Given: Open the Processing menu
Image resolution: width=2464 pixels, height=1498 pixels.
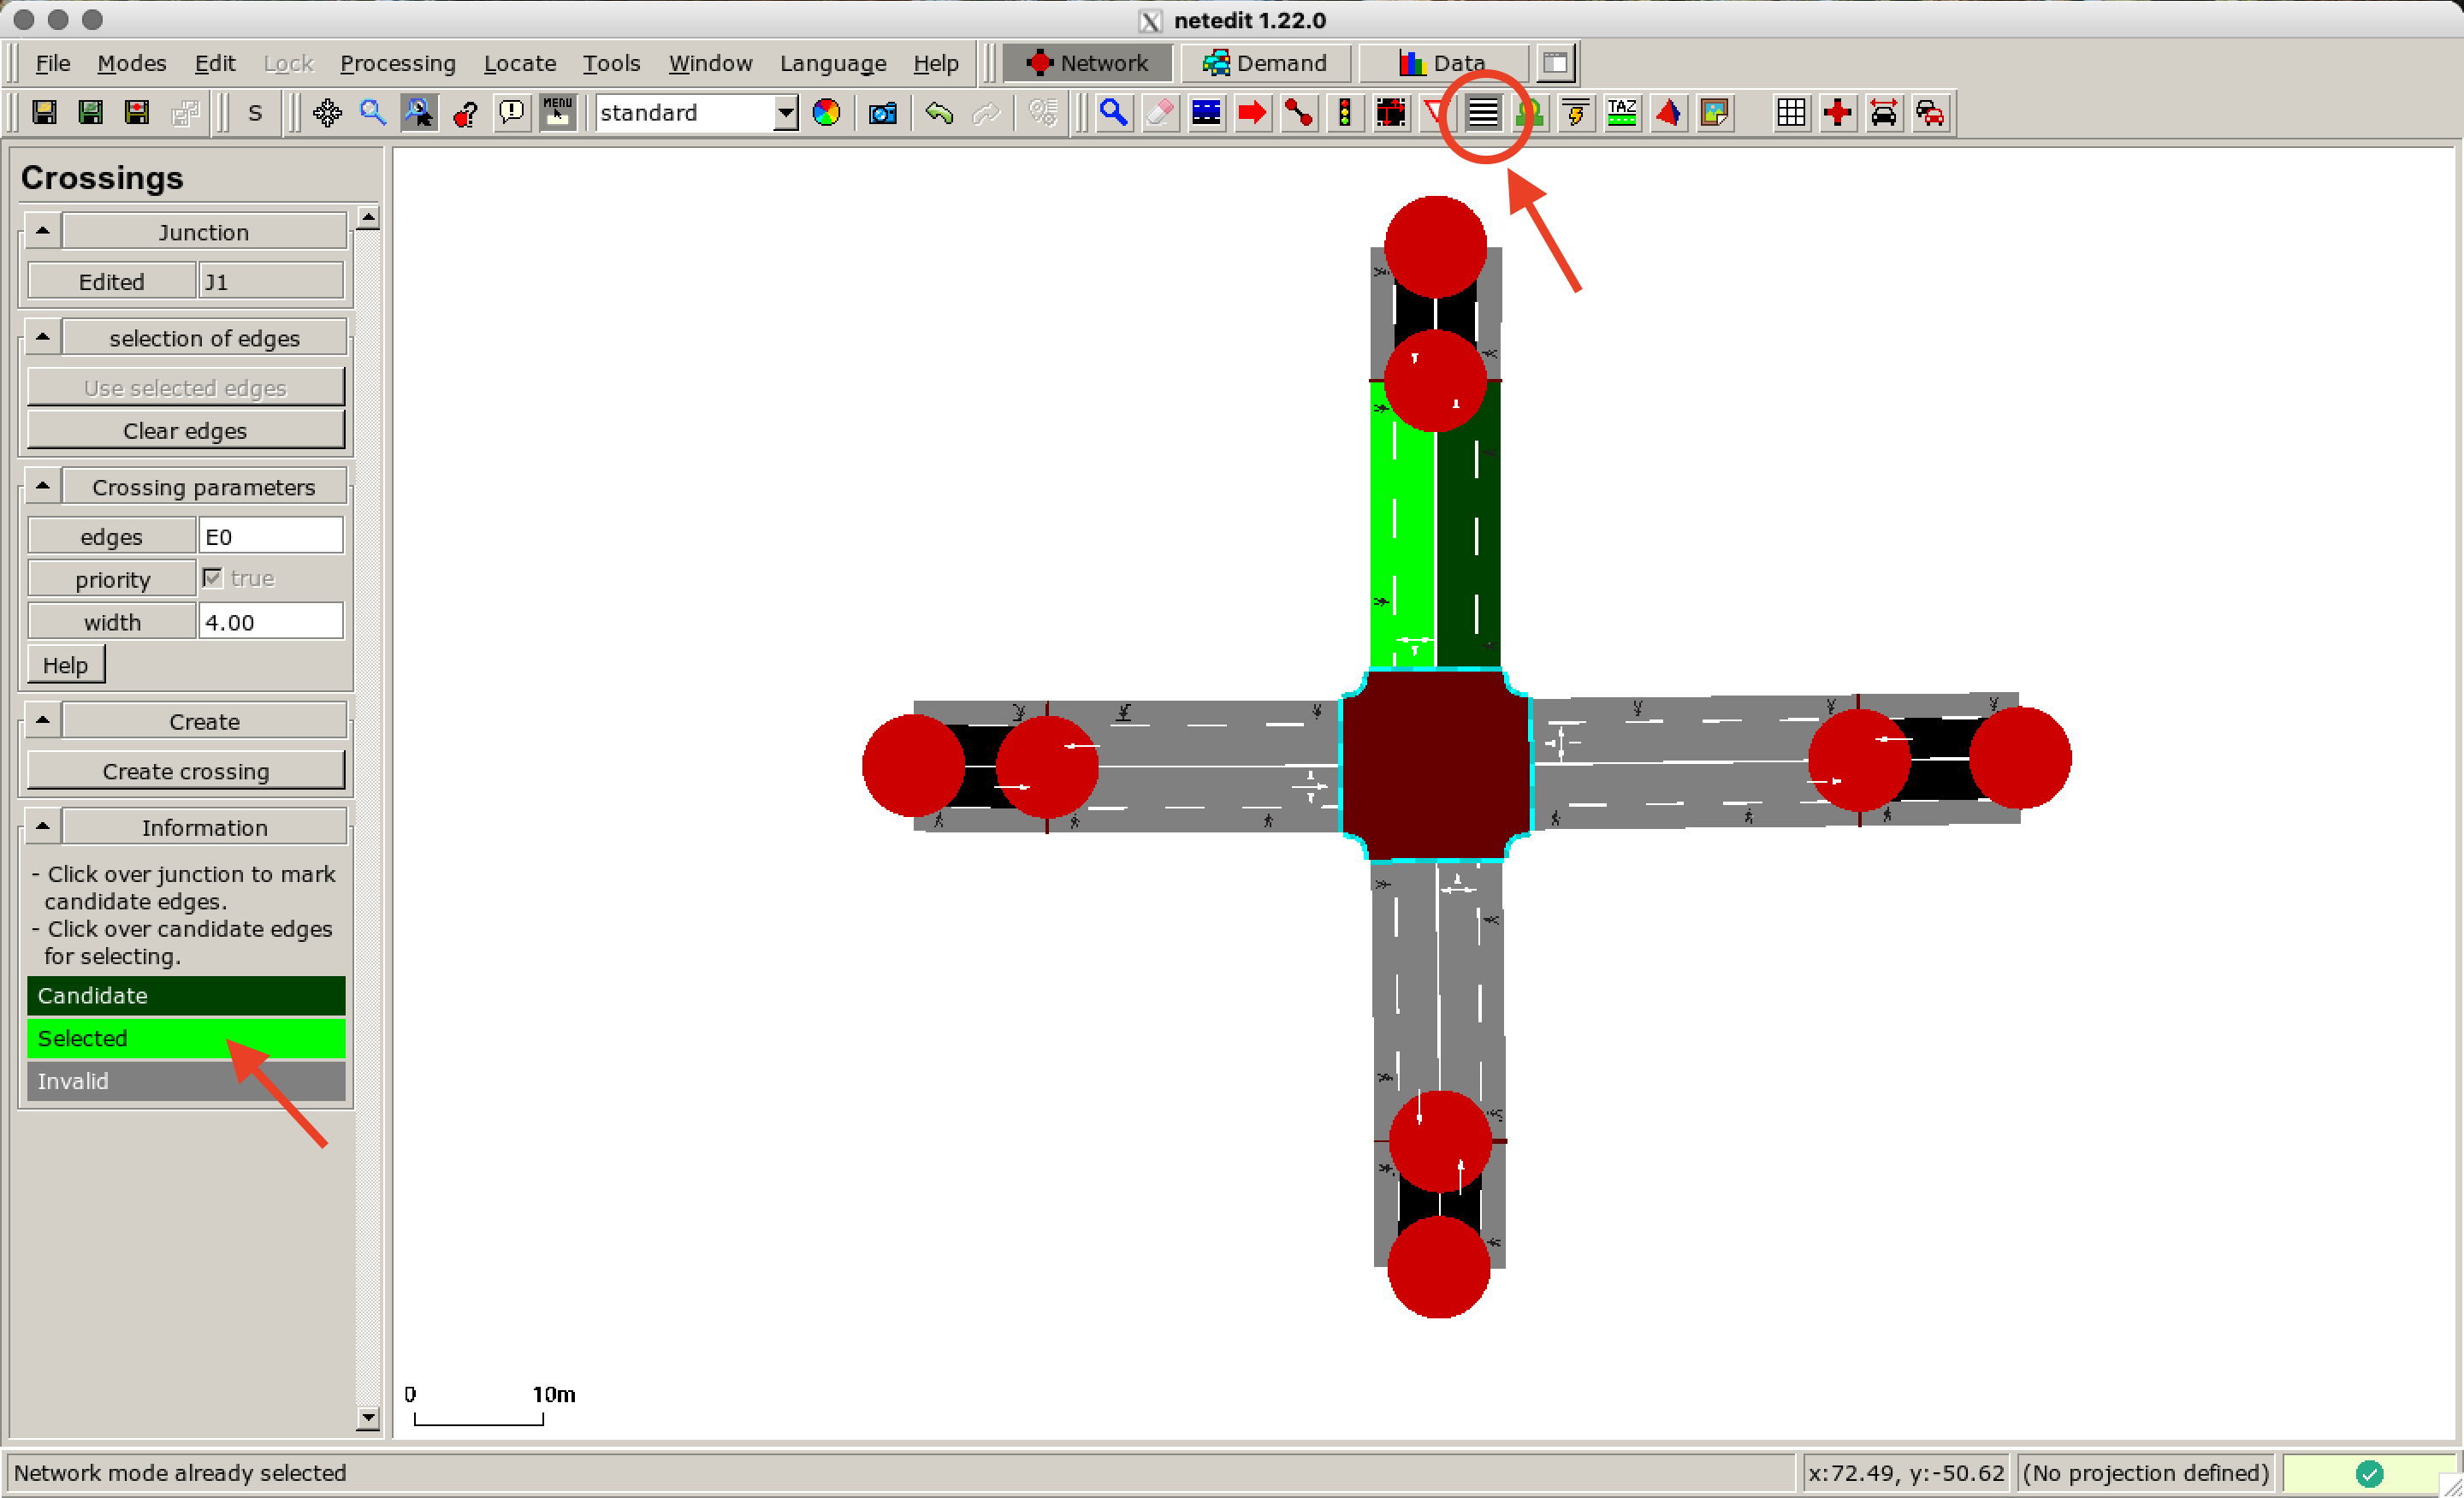Looking at the screenshot, I should (x=398, y=62).
